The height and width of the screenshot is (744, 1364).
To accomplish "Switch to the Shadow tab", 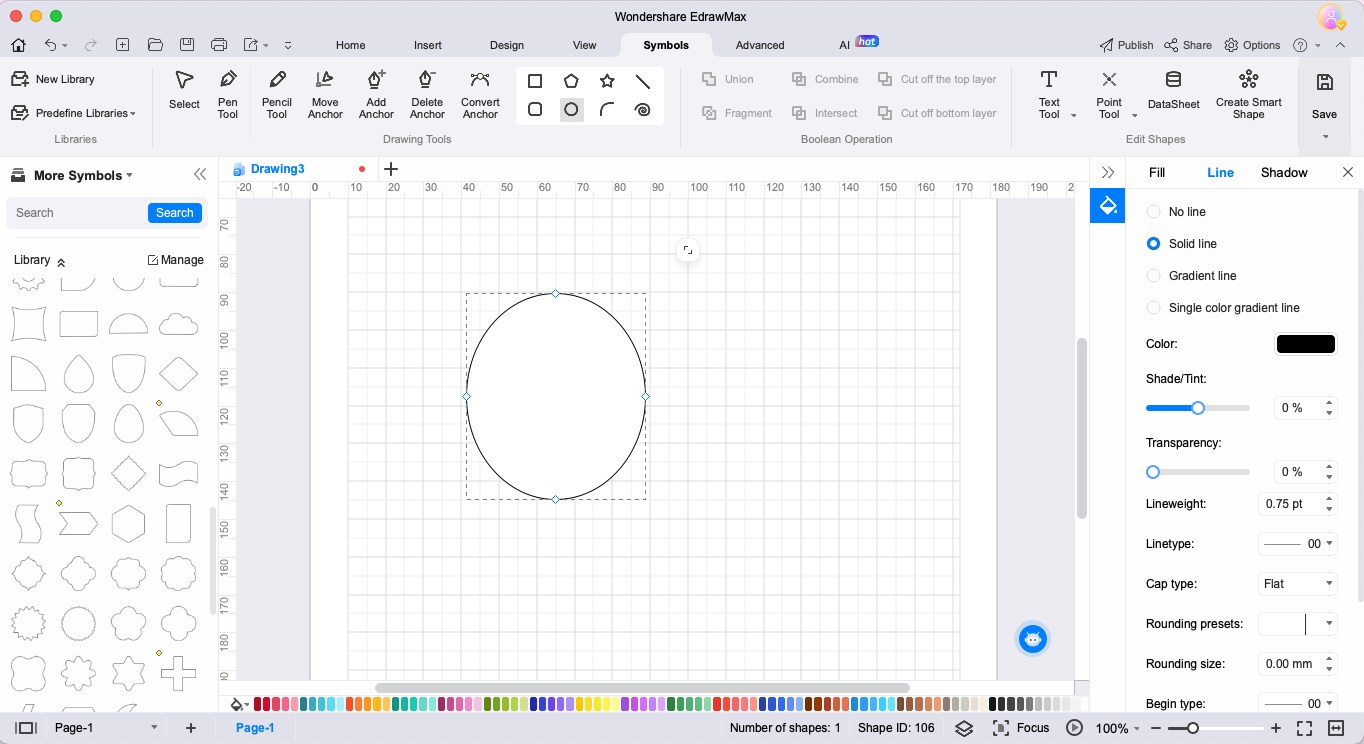I will click(x=1284, y=173).
